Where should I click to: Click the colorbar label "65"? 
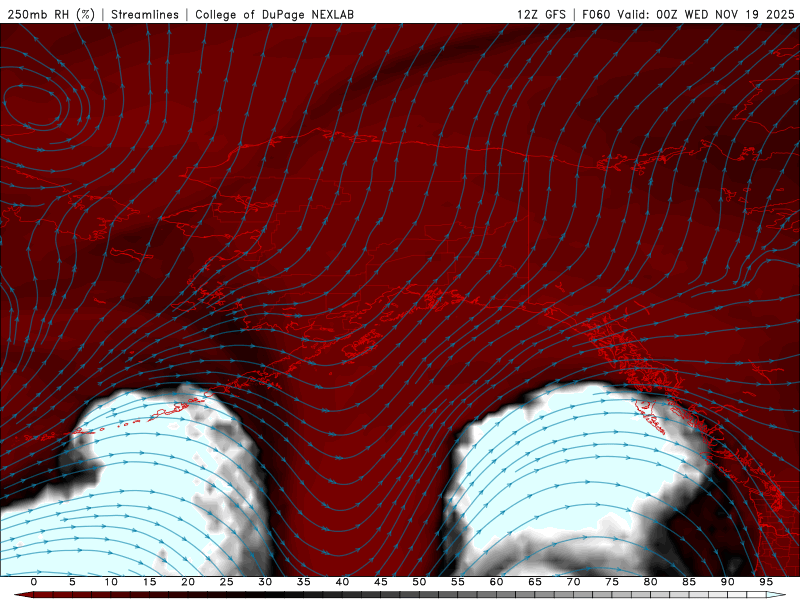tap(535, 582)
